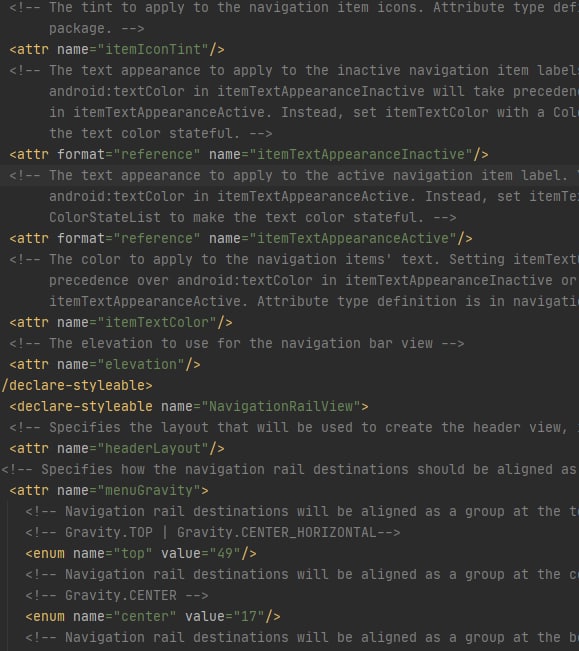This screenshot has width=579, height=651.
Task: Click the itemIconTint attribute name
Action: (x=153, y=49)
